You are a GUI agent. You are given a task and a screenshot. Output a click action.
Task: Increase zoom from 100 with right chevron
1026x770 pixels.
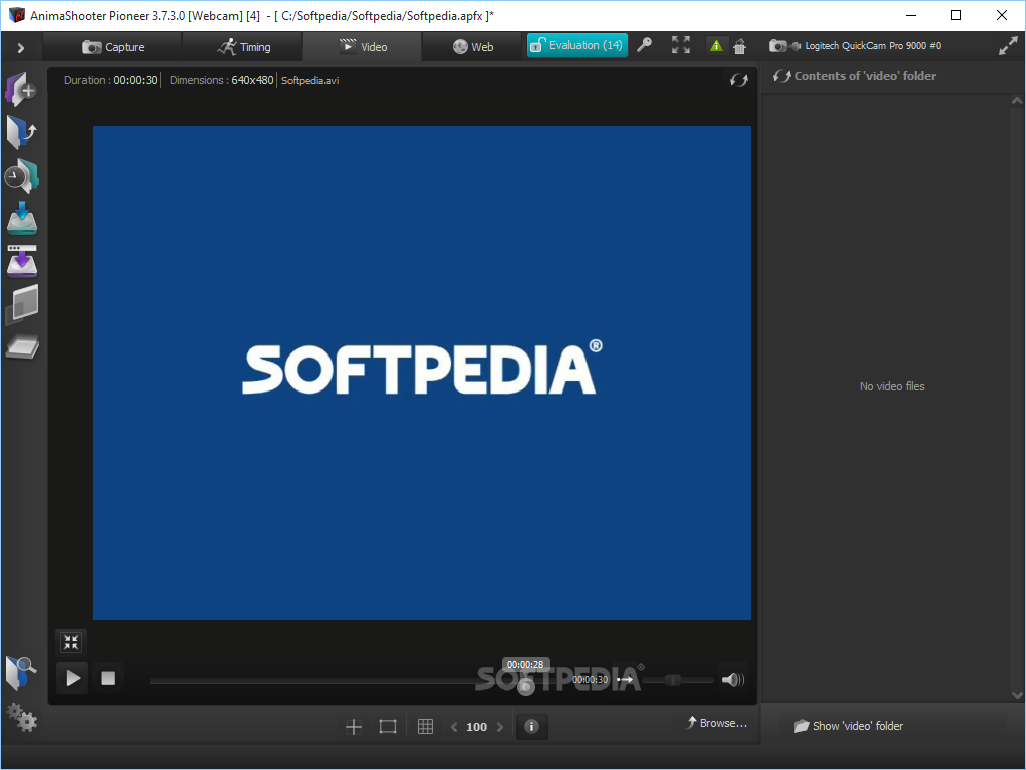point(500,727)
